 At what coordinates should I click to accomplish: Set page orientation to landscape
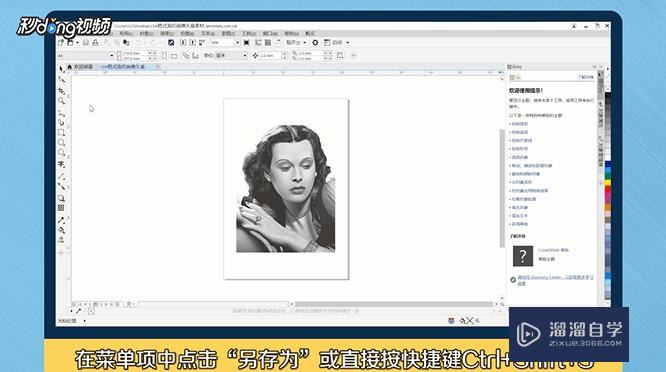click(174, 56)
